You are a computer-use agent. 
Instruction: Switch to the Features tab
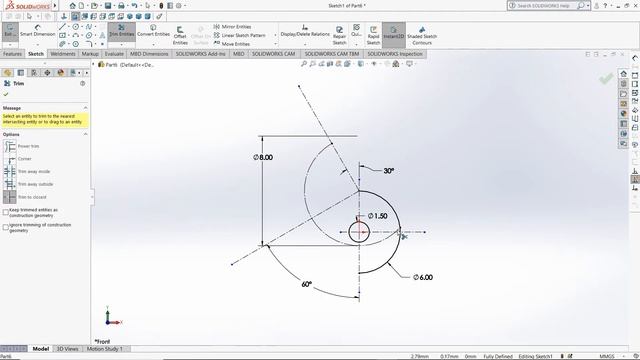(12, 54)
